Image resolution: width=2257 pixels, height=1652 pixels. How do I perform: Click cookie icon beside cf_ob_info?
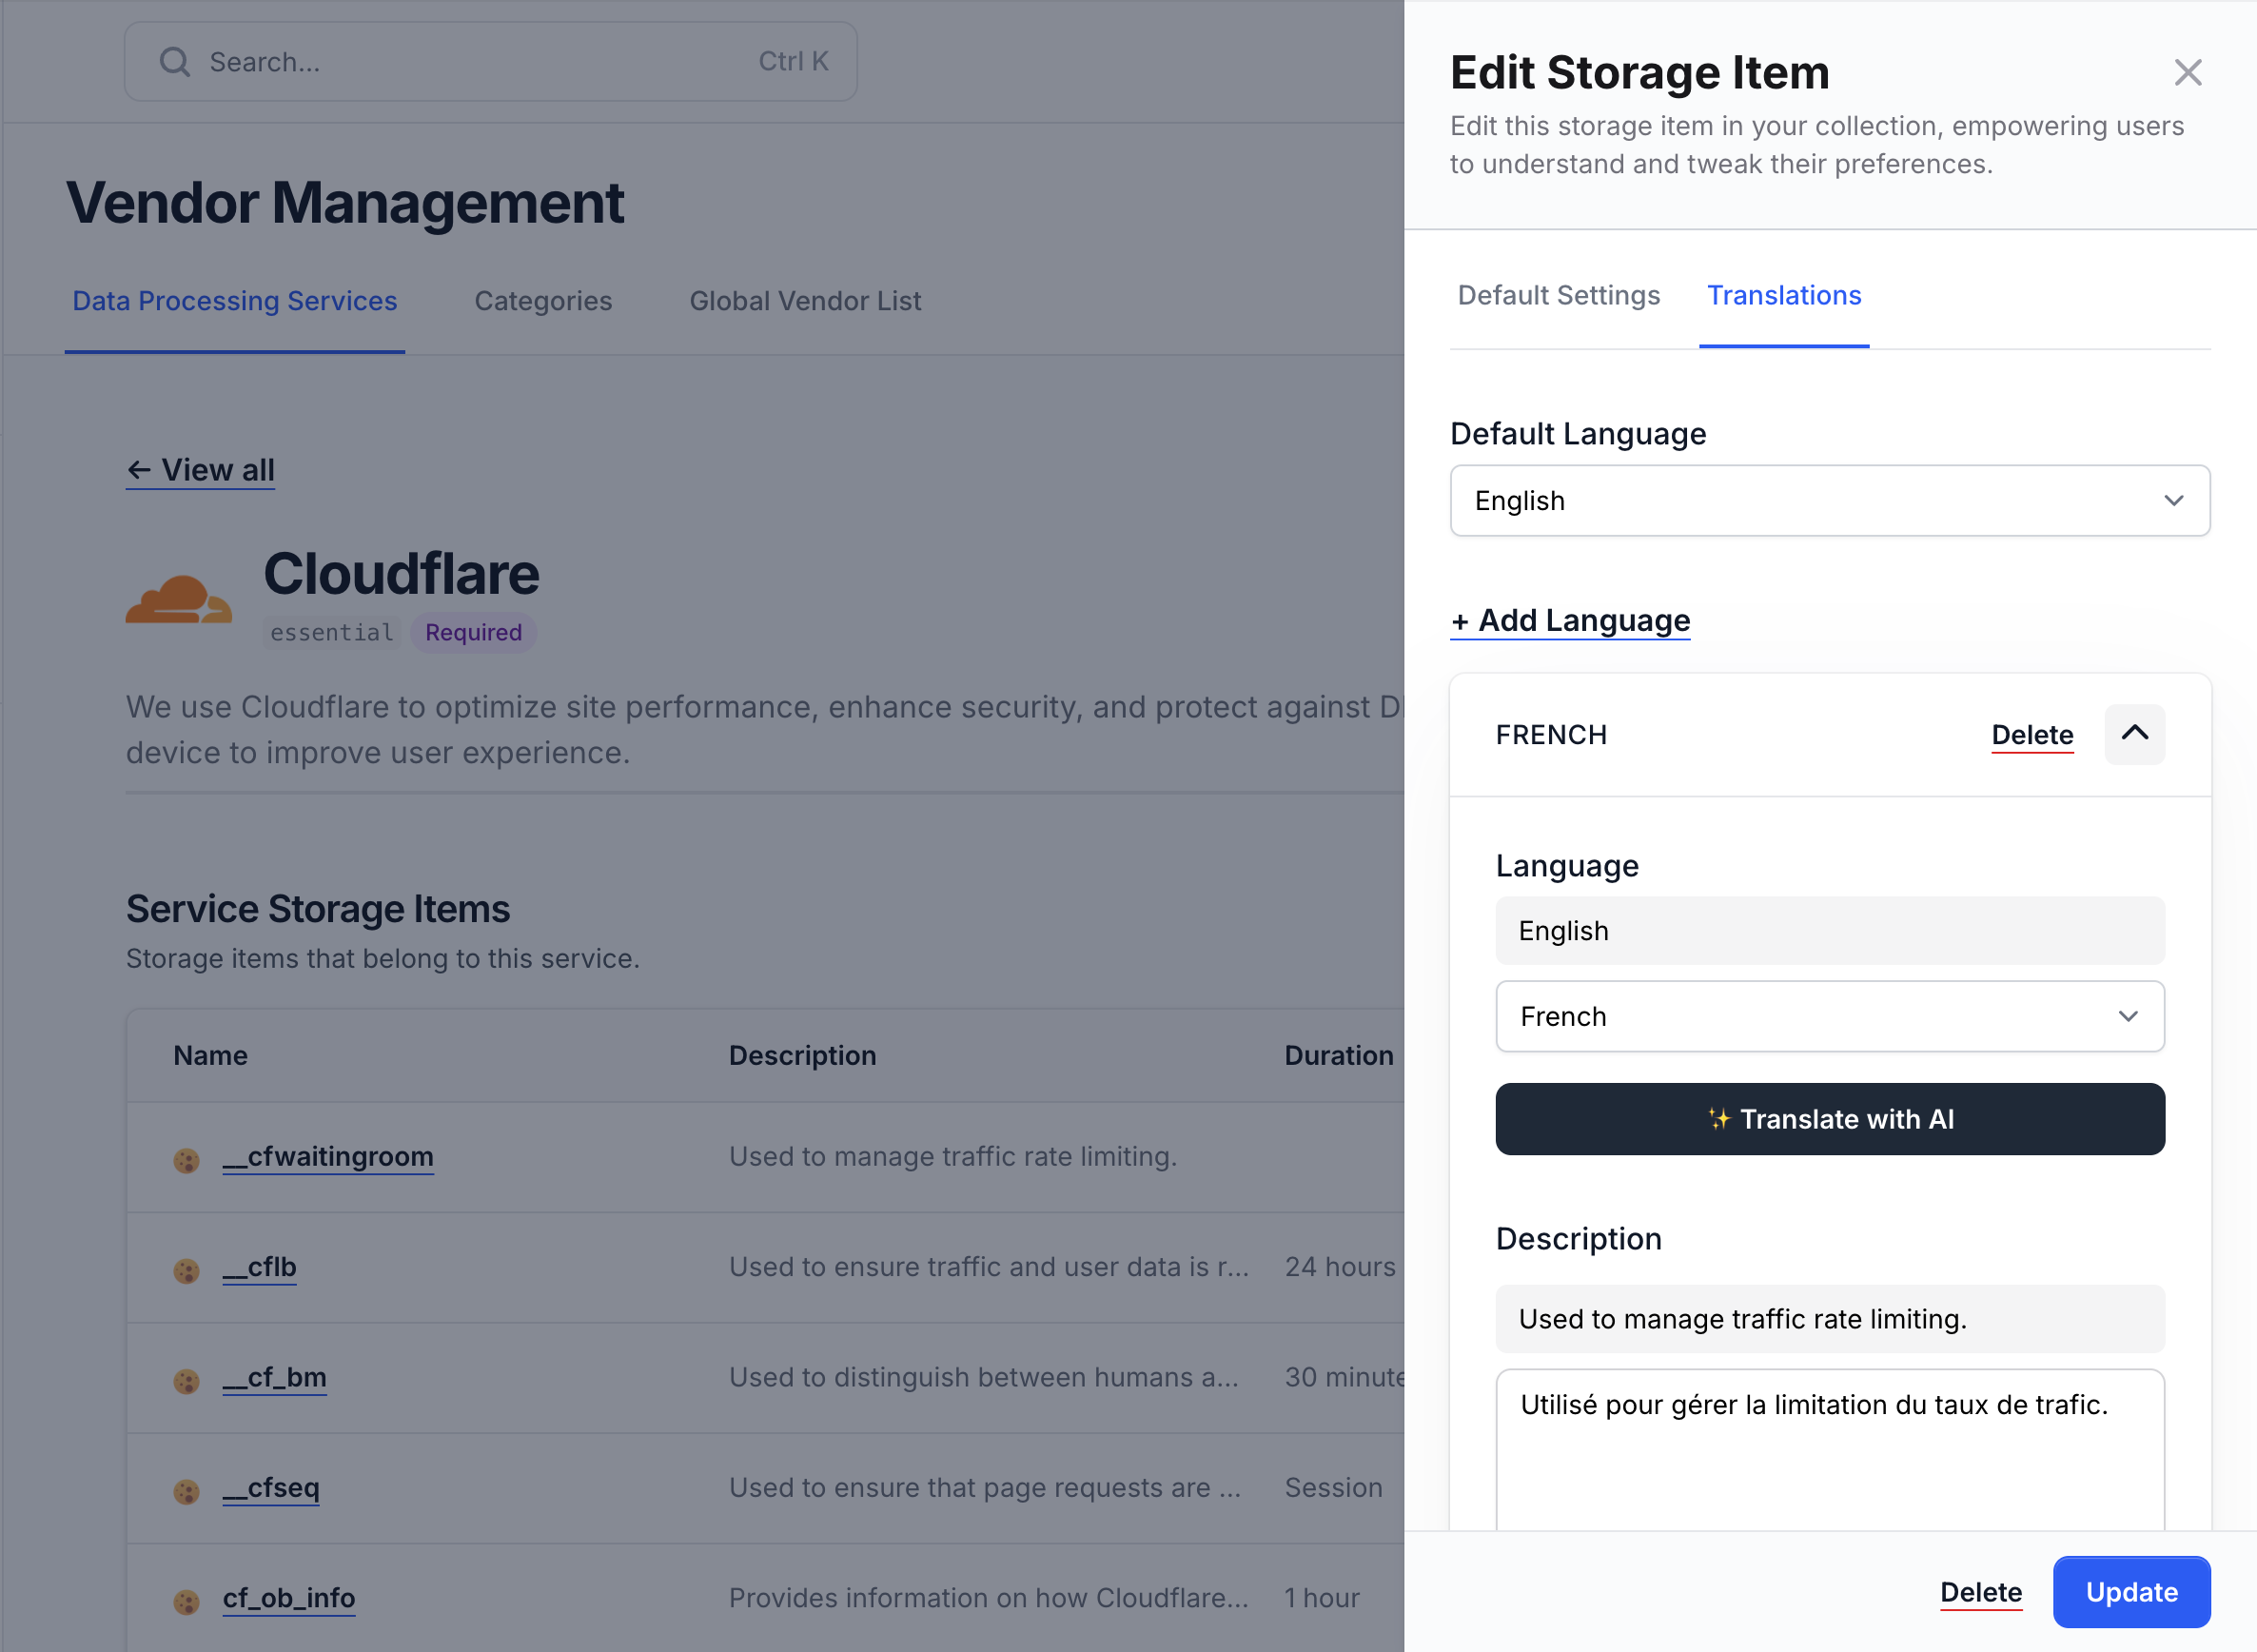[x=186, y=1601]
